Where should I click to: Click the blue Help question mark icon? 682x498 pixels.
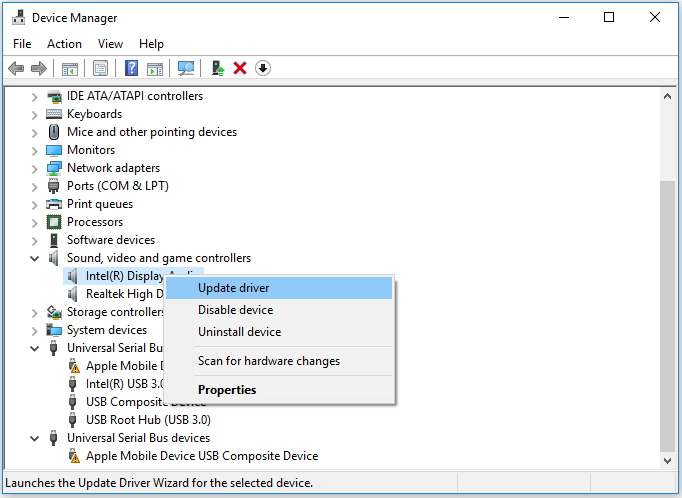click(131, 68)
